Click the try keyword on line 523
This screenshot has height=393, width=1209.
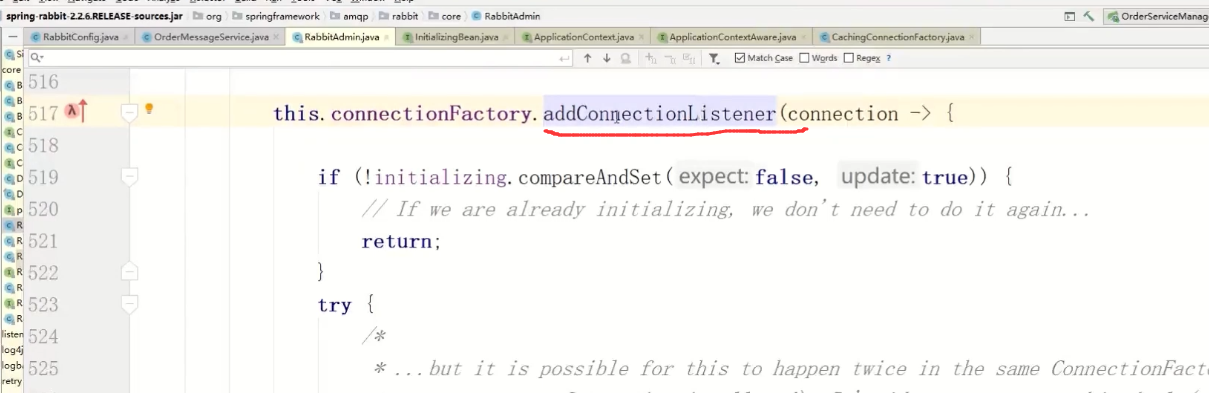(x=334, y=305)
